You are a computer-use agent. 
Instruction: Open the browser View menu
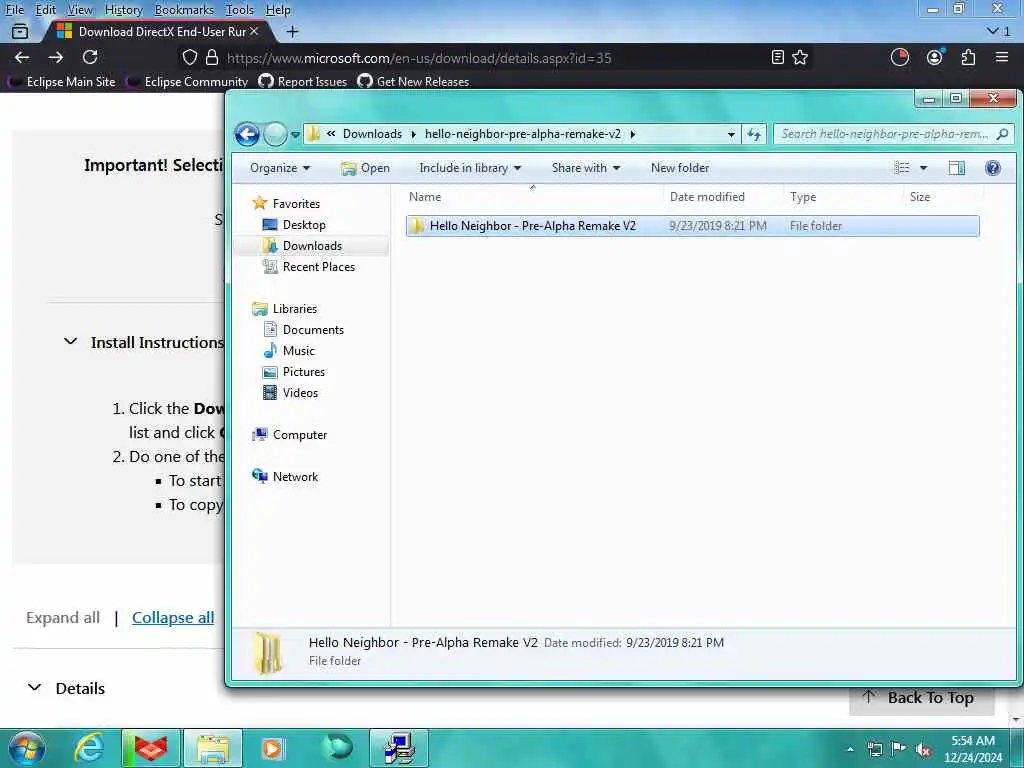(80, 10)
